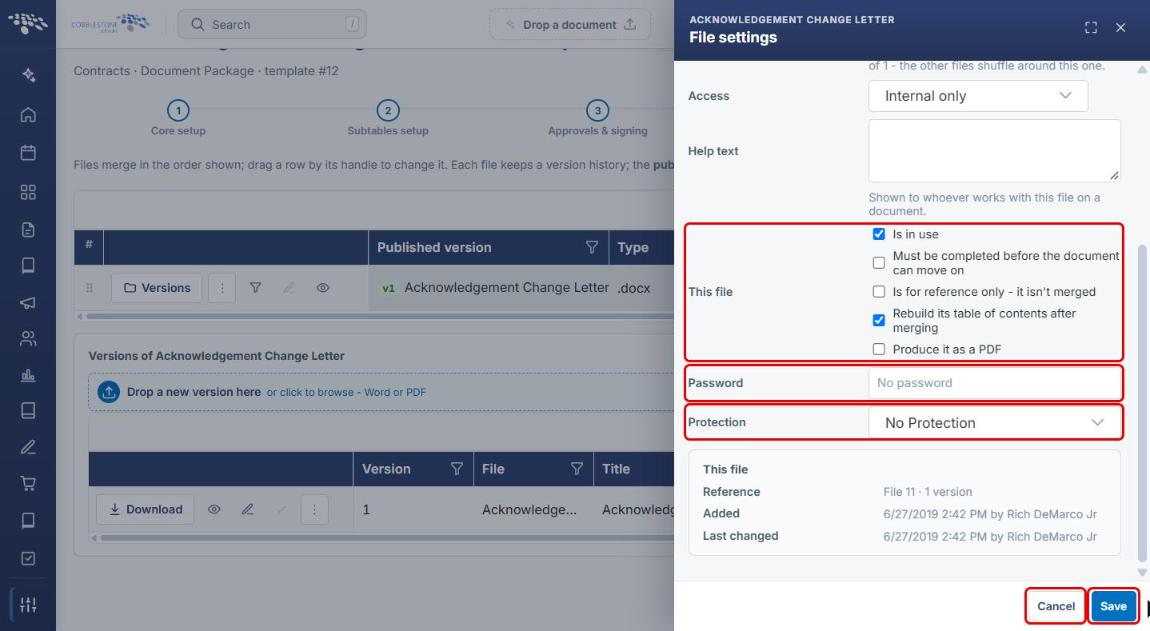This screenshot has width=1150, height=631.
Task: Click the Type column header
Action: pyautogui.click(x=642, y=247)
